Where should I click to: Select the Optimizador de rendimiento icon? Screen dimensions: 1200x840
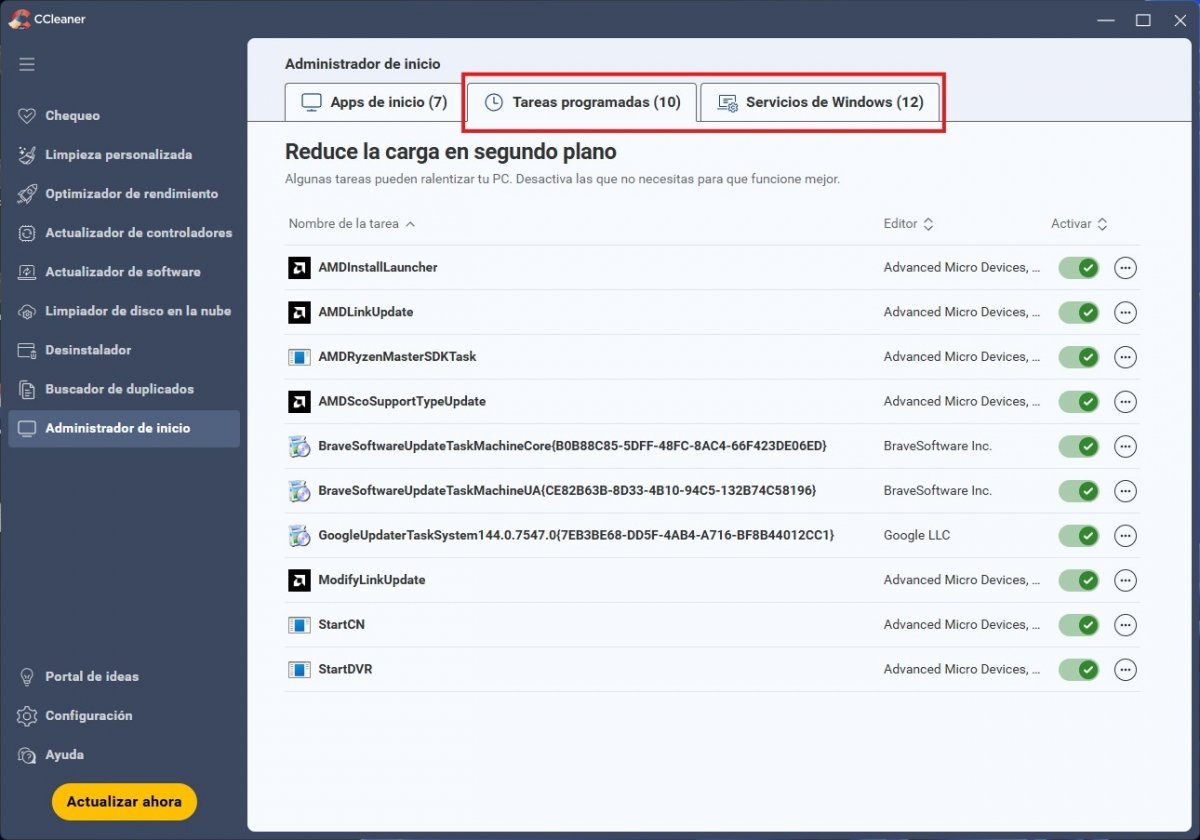coord(27,194)
